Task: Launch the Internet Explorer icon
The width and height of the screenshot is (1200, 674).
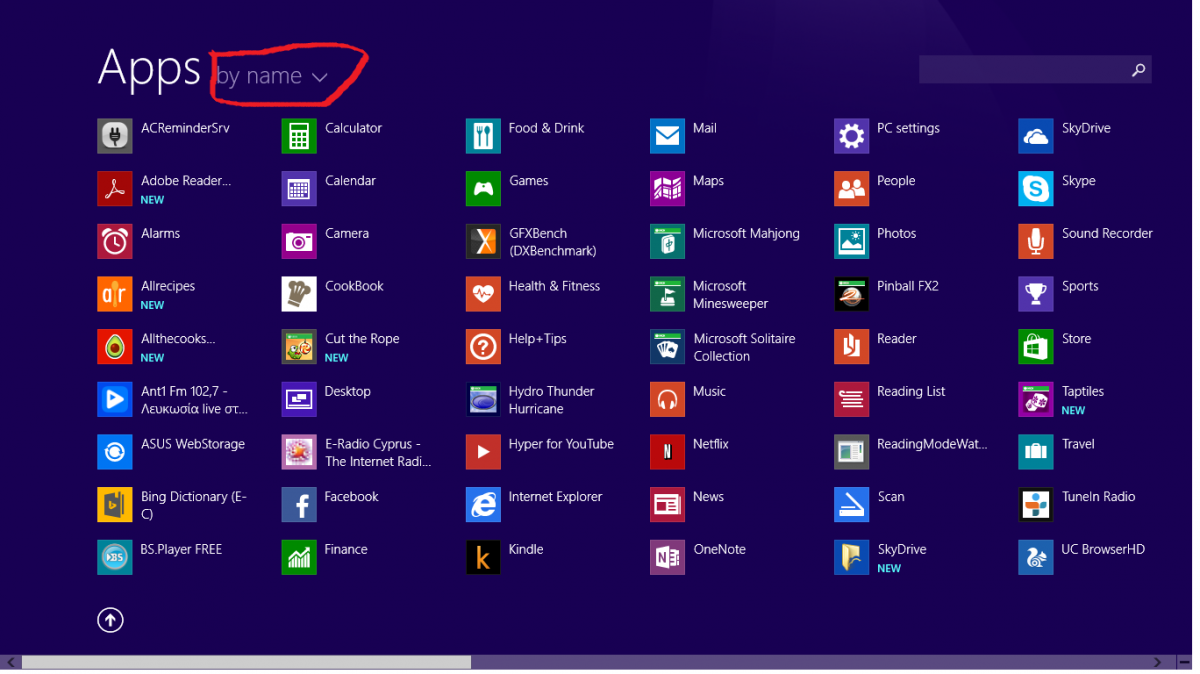Action: click(x=483, y=505)
